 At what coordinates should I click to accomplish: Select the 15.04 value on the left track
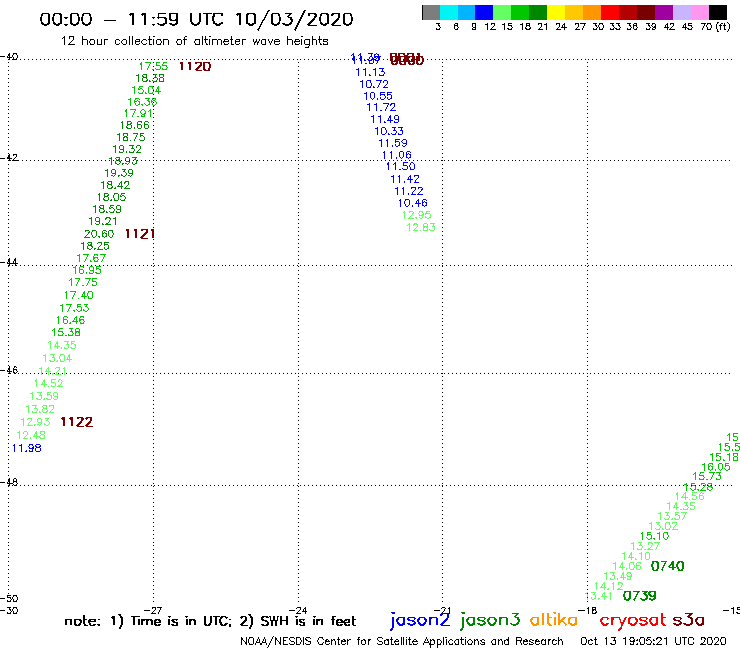146,90
